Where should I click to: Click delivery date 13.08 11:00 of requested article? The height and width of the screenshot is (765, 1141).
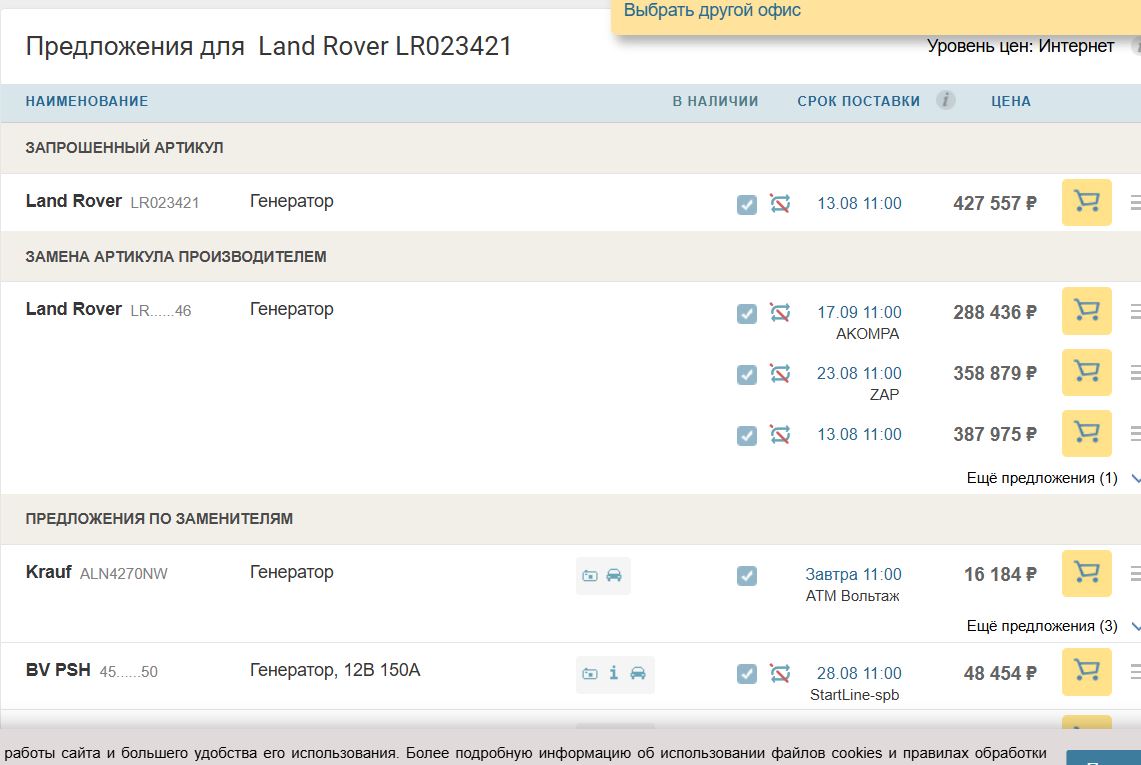click(x=859, y=203)
